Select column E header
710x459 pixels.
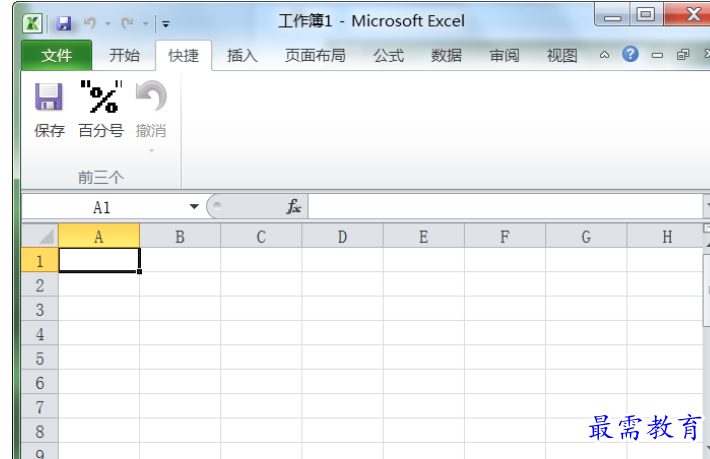[423, 236]
